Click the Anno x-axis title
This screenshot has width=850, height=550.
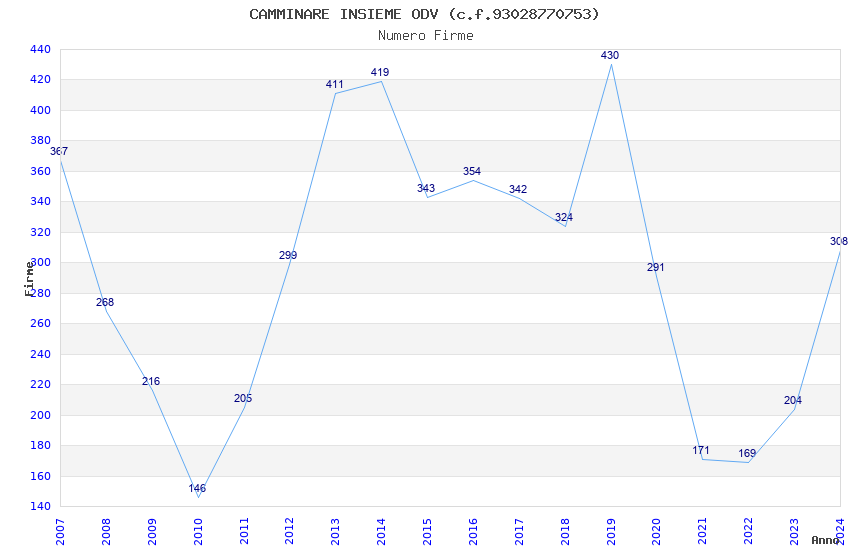[x=825, y=540]
